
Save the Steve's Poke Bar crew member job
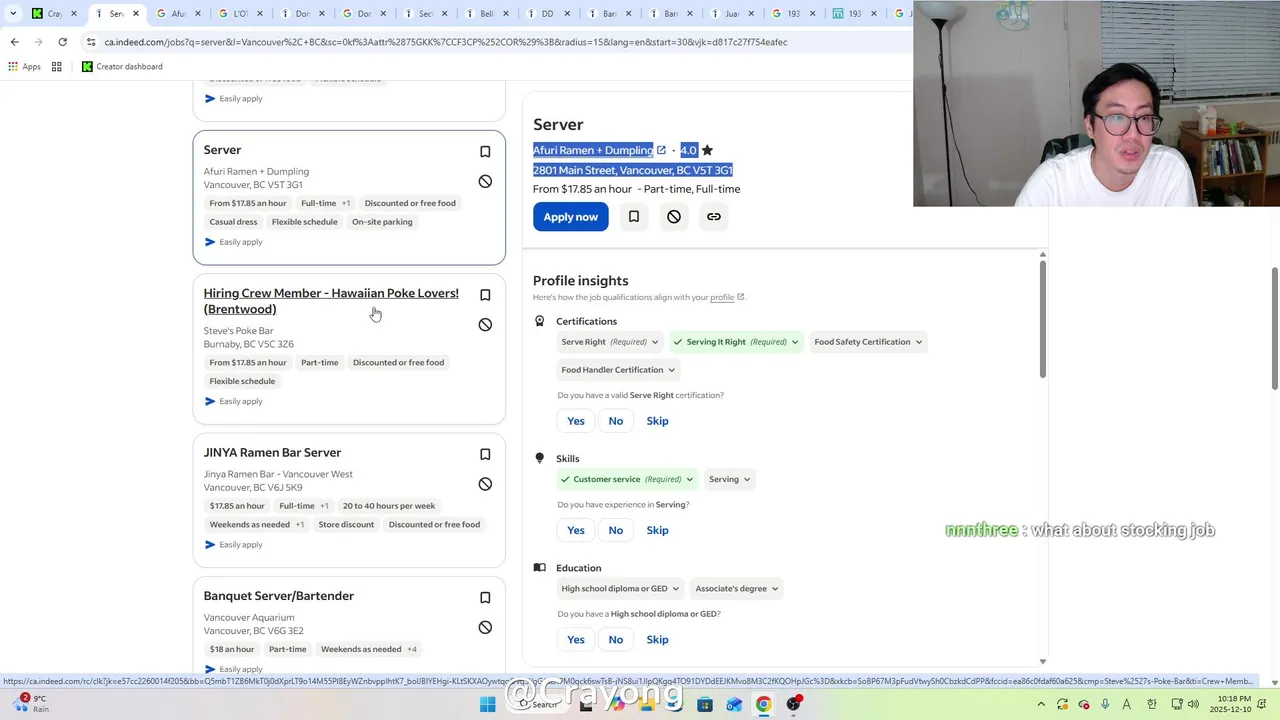pyautogui.click(x=485, y=295)
